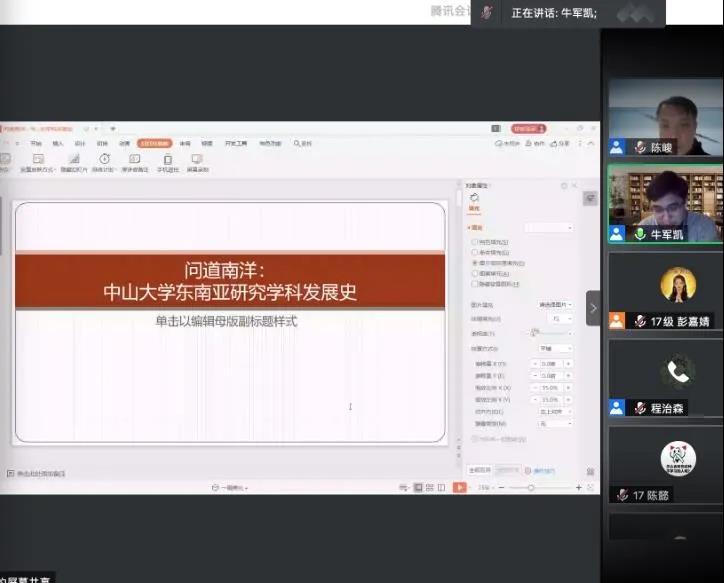724x583 pixels.
Task: Click the zoom in plus icon
Action: tap(580, 487)
